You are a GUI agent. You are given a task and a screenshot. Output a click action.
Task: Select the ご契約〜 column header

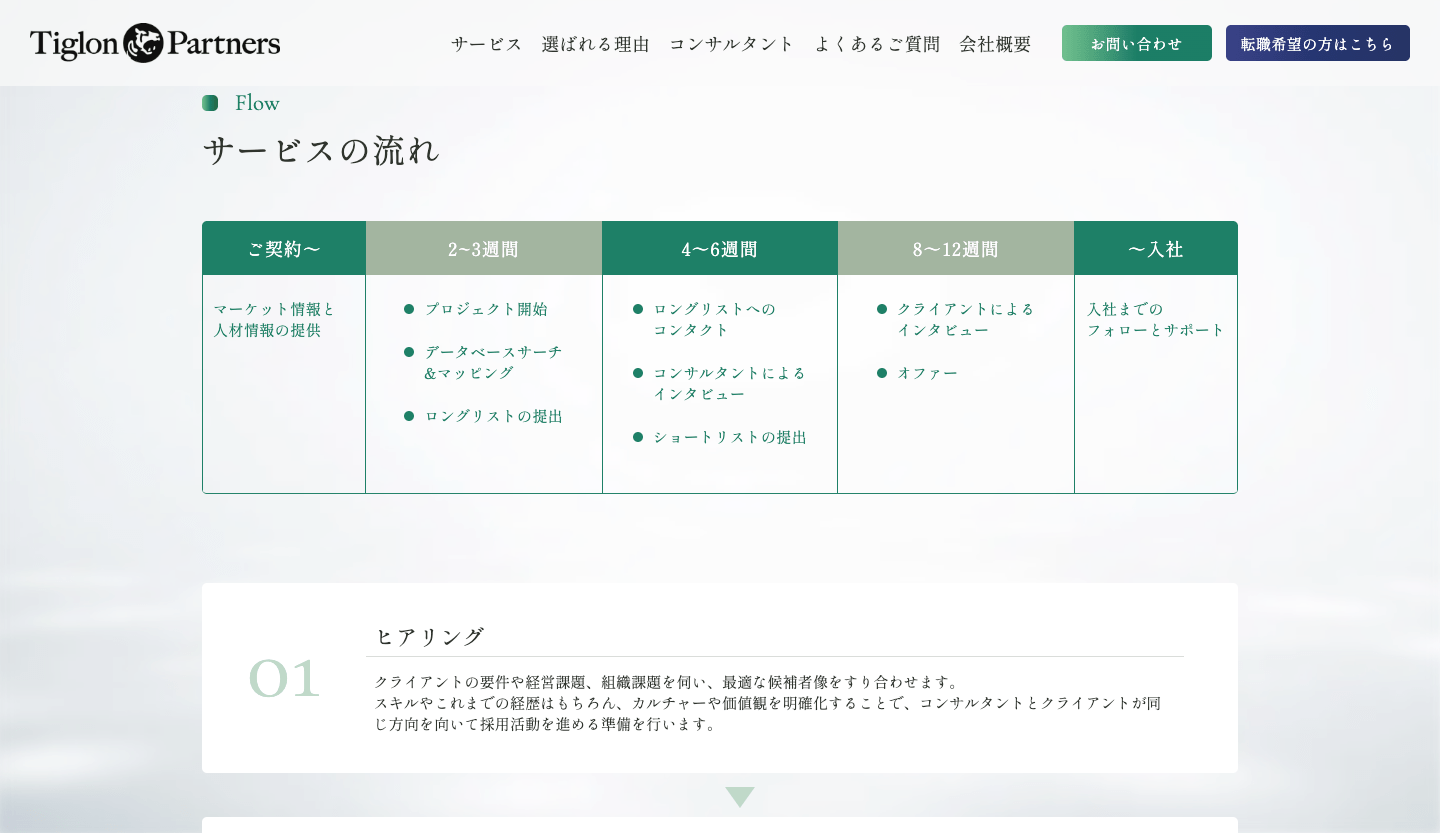click(x=284, y=249)
